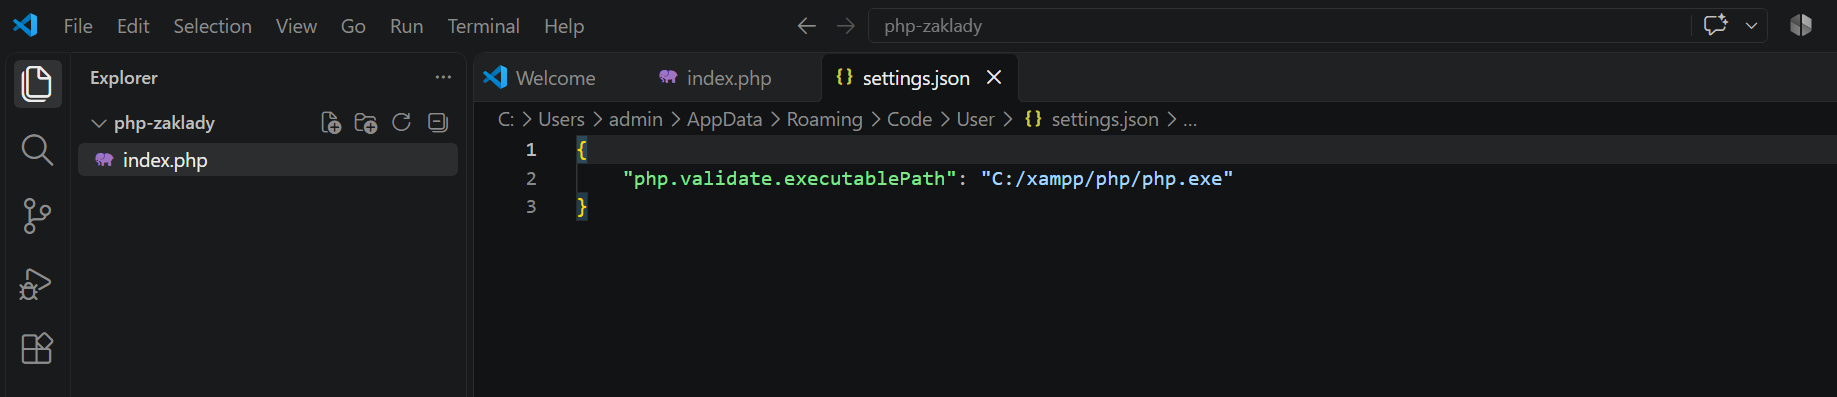Open the Go menu
Screen dimensions: 1837x397
click(353, 26)
